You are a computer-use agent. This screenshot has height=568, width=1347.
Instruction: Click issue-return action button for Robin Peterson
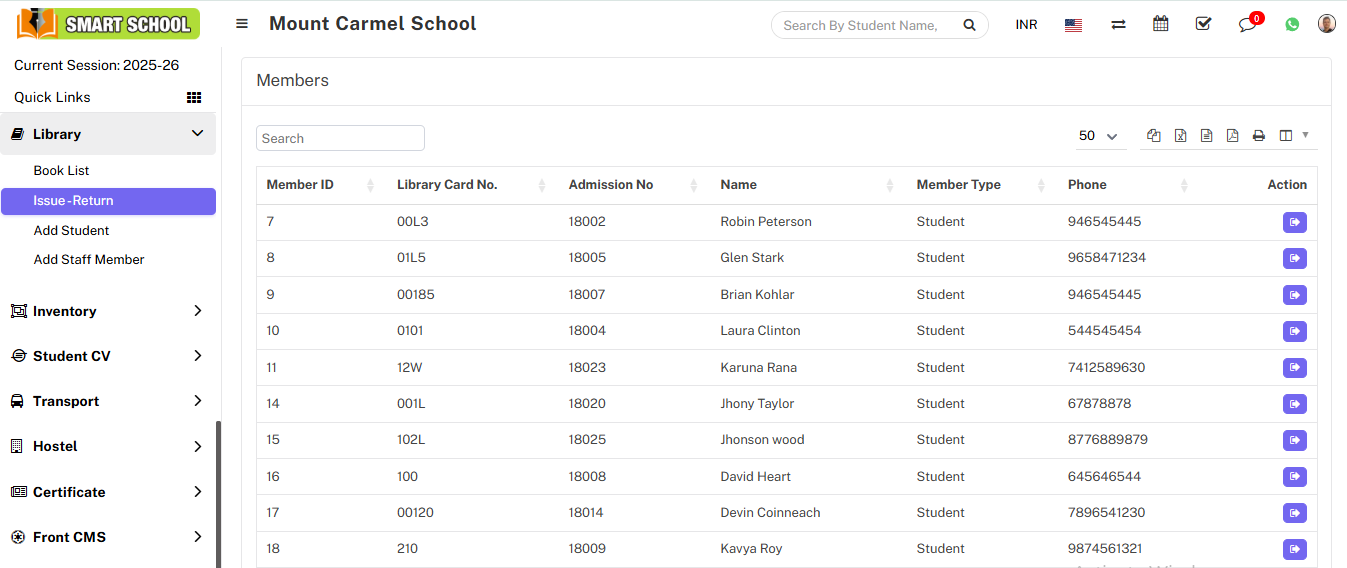click(x=1294, y=222)
